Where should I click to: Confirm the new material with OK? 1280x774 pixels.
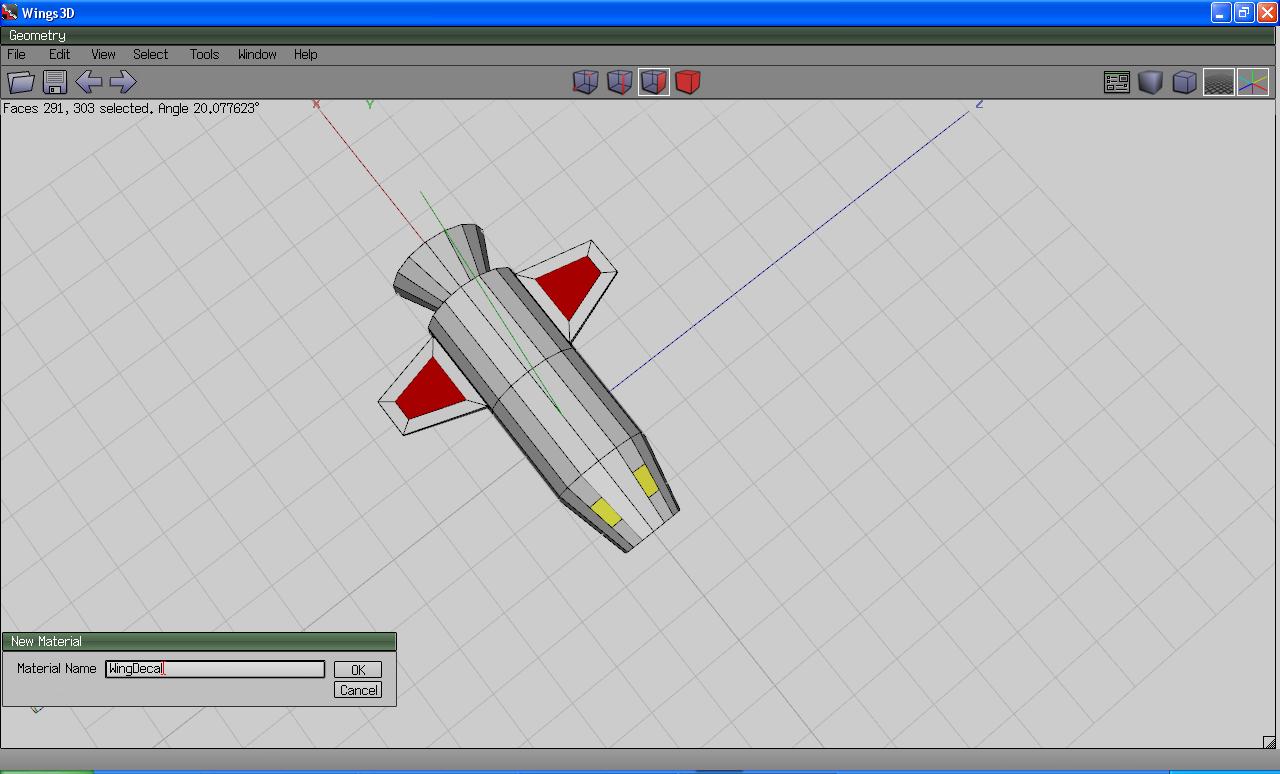pyautogui.click(x=358, y=670)
